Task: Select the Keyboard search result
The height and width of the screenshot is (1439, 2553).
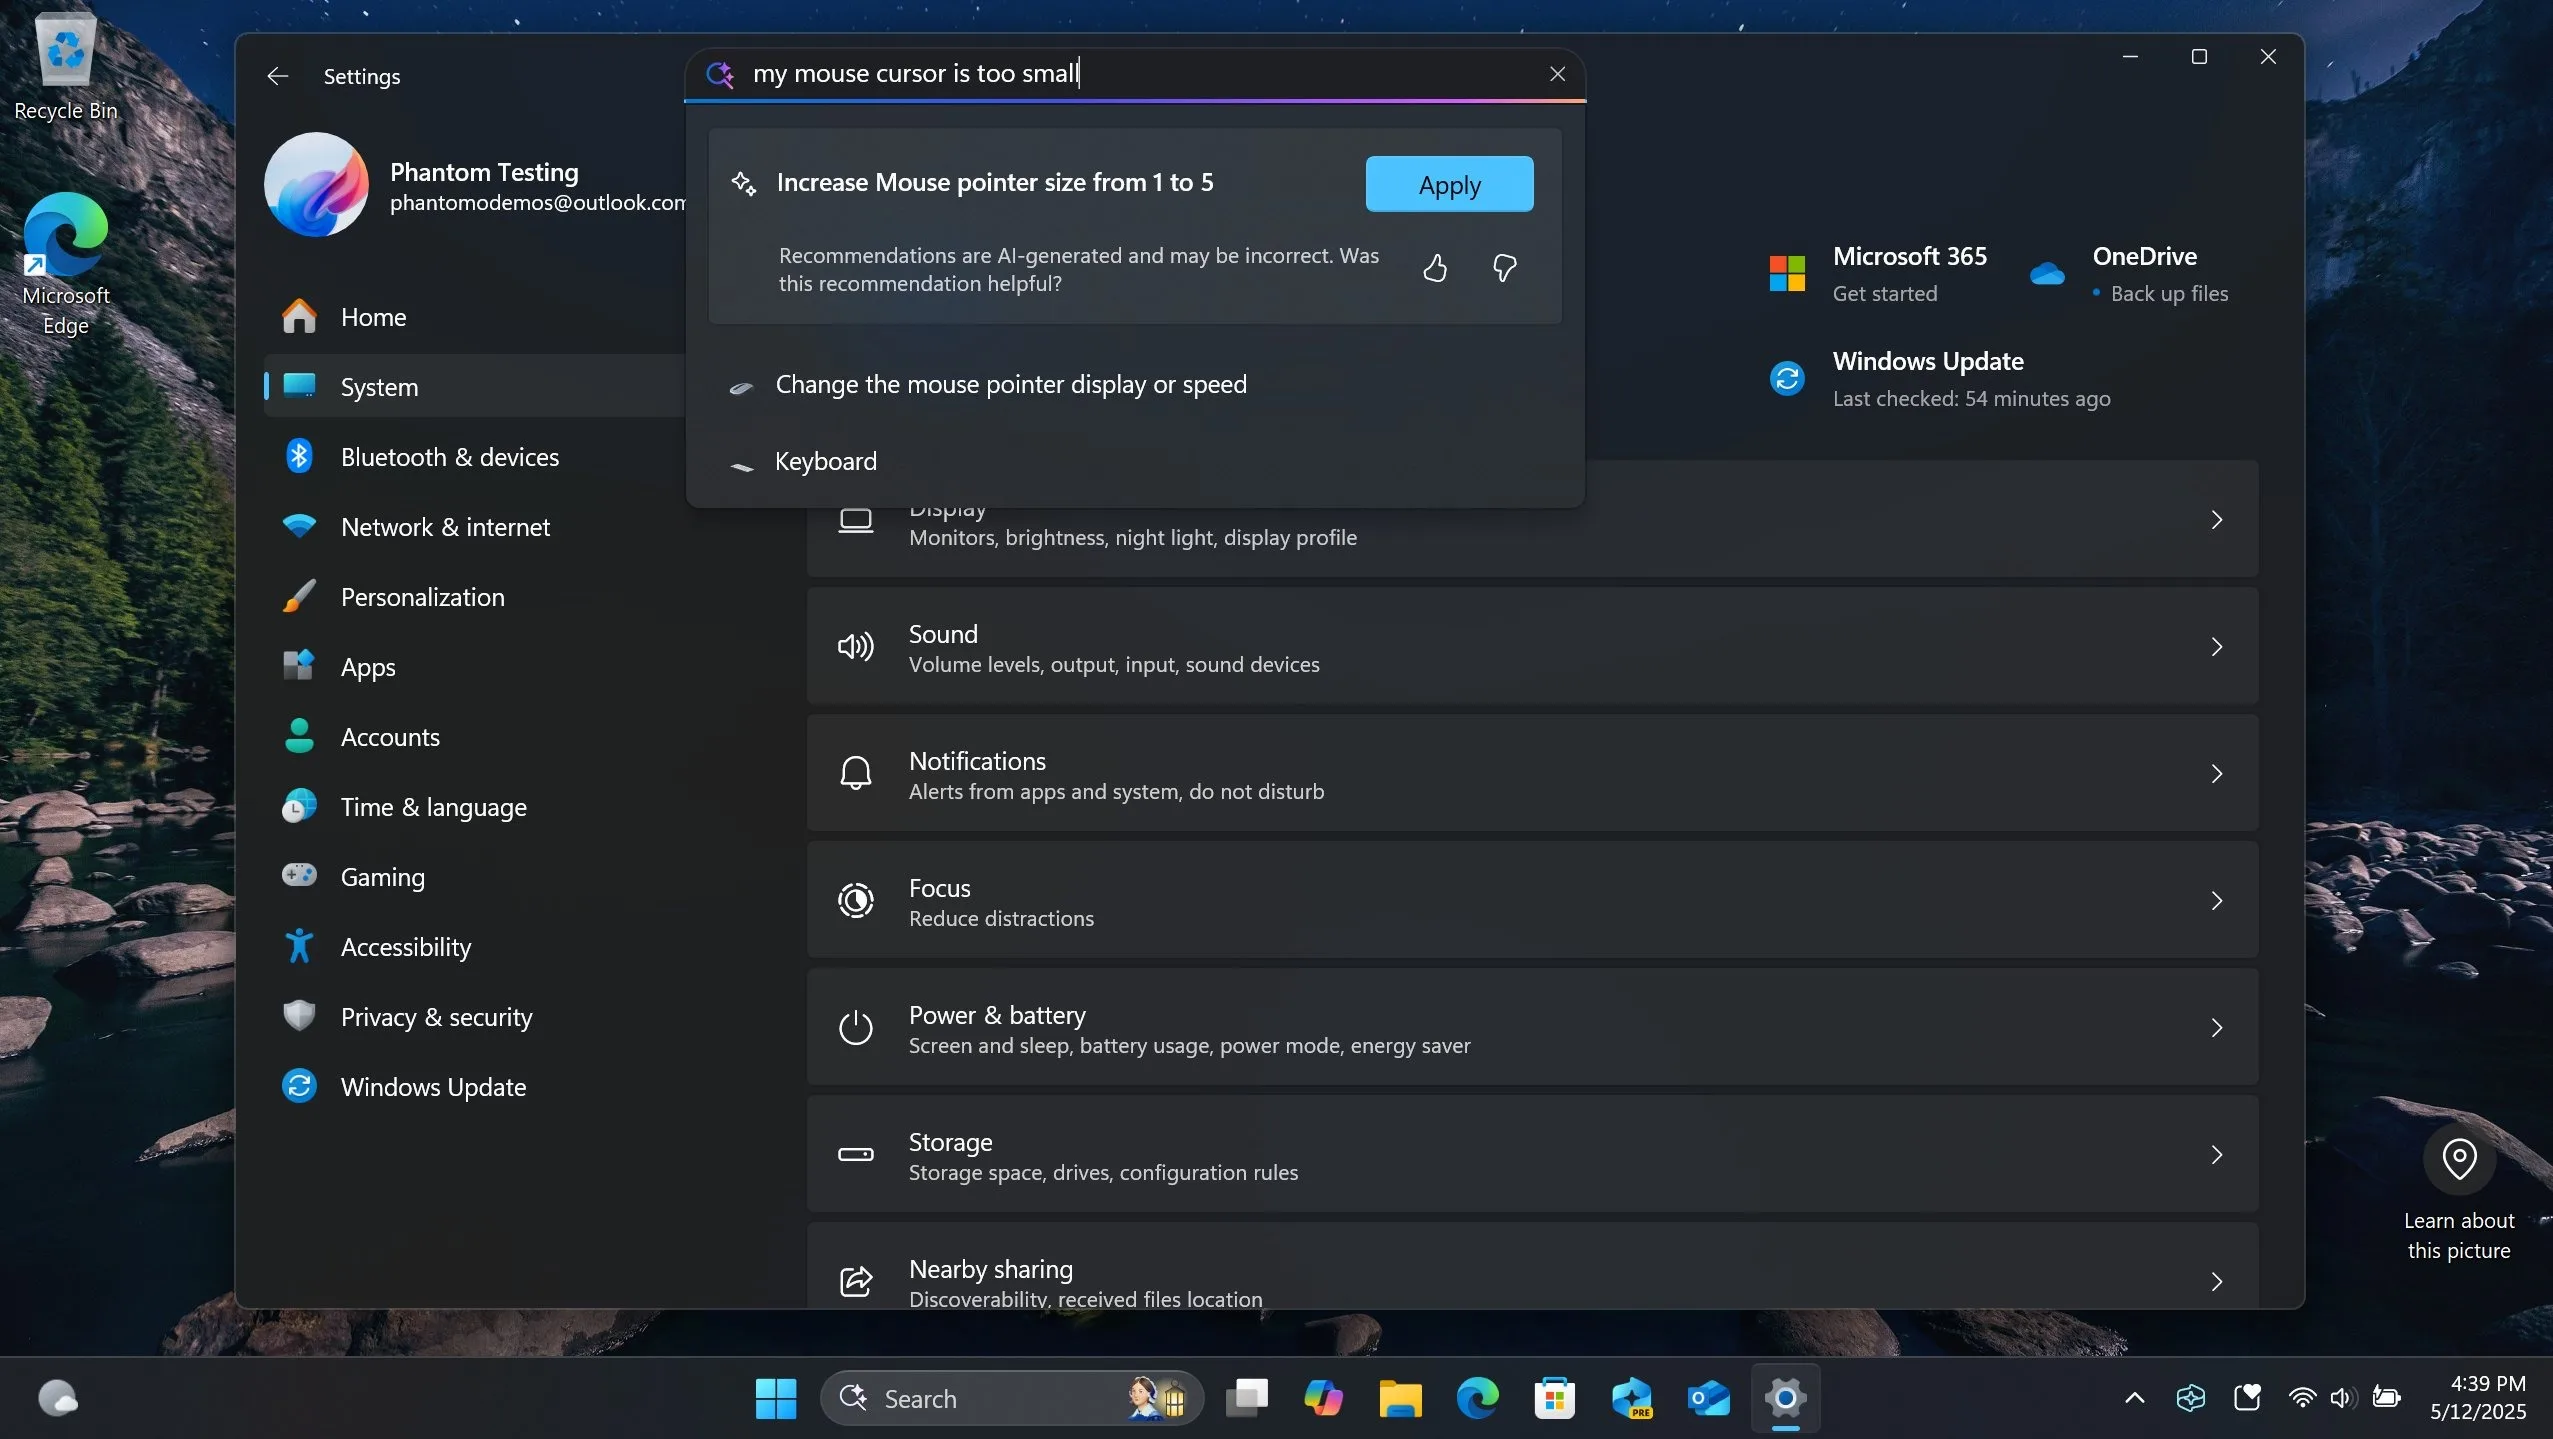Action: pyautogui.click(x=825, y=462)
